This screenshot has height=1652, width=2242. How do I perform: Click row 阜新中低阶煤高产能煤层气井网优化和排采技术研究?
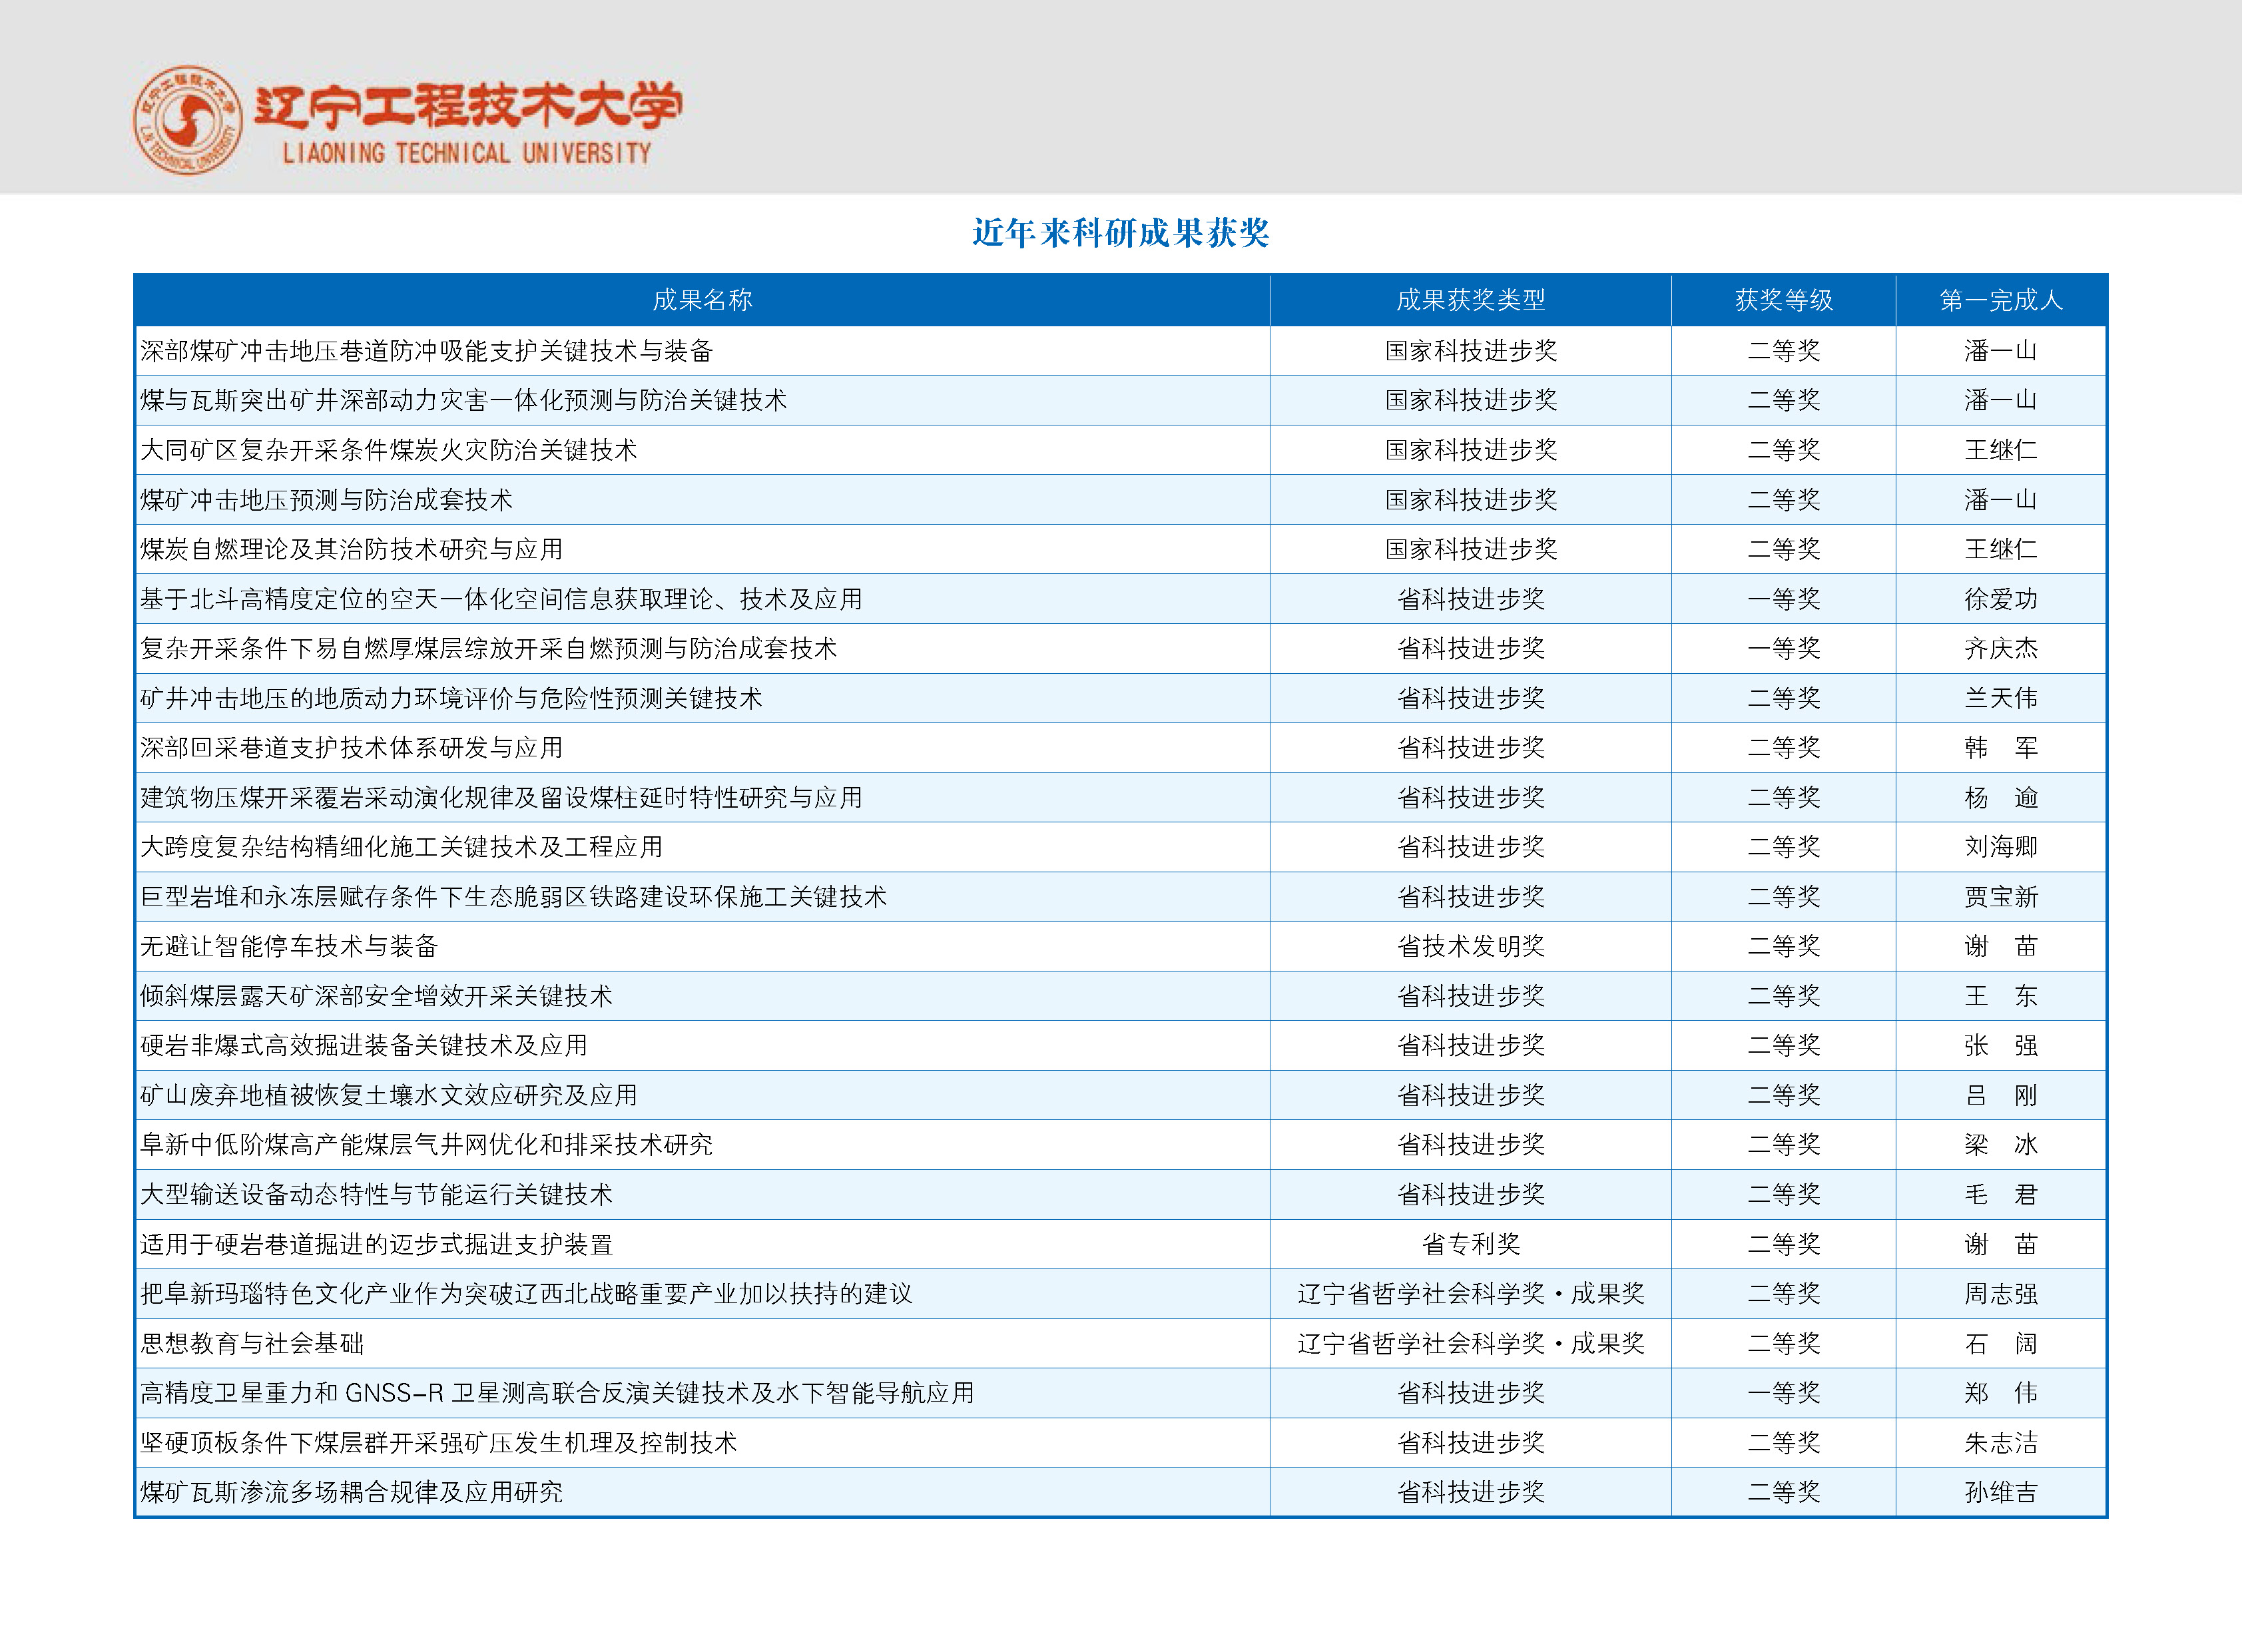[x=1120, y=1145]
